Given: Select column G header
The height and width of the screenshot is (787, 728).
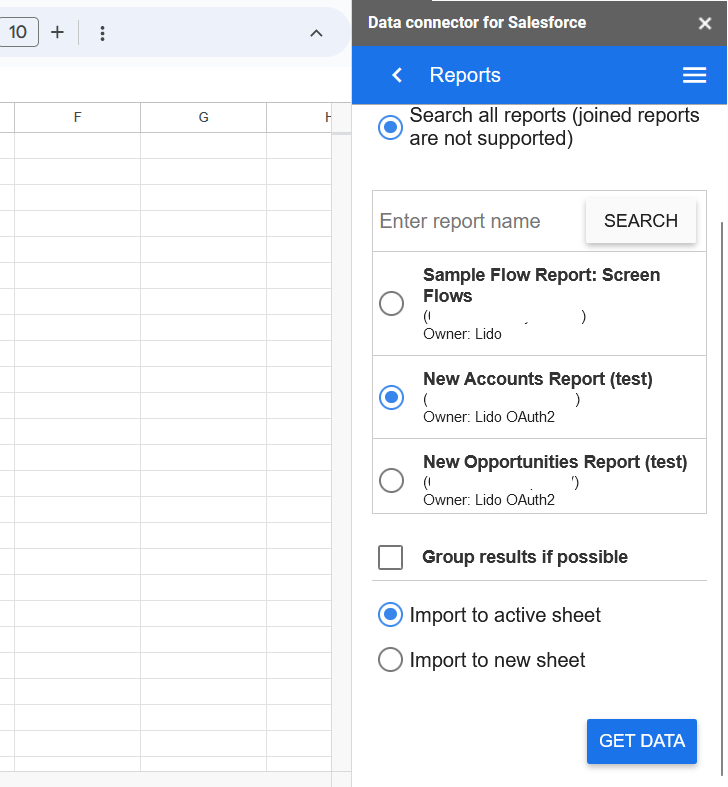Looking at the screenshot, I should click(x=203, y=117).
